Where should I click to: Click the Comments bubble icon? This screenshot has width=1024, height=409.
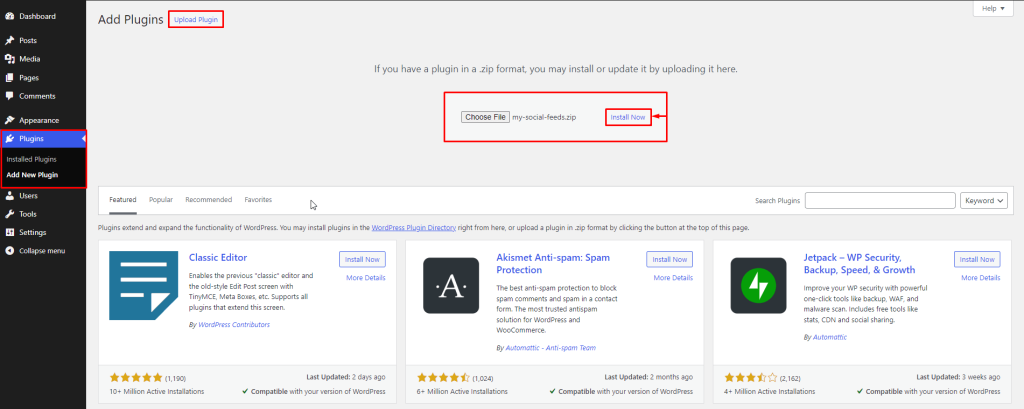[10, 96]
